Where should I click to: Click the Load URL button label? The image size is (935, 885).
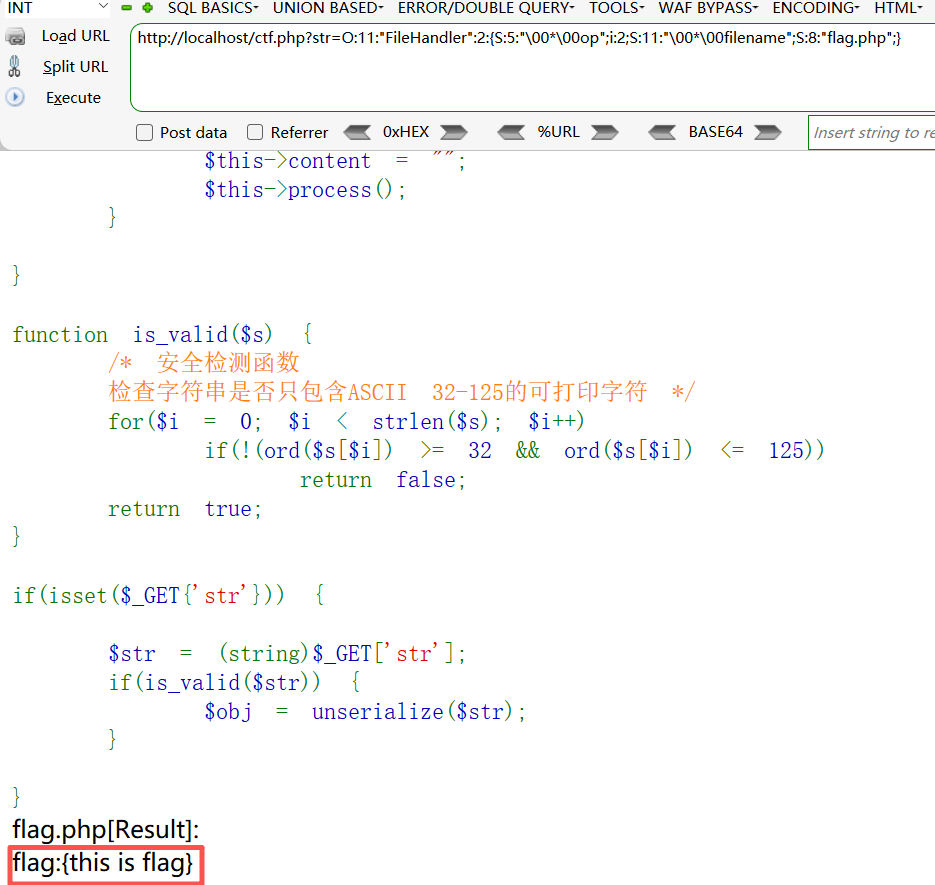tap(76, 36)
